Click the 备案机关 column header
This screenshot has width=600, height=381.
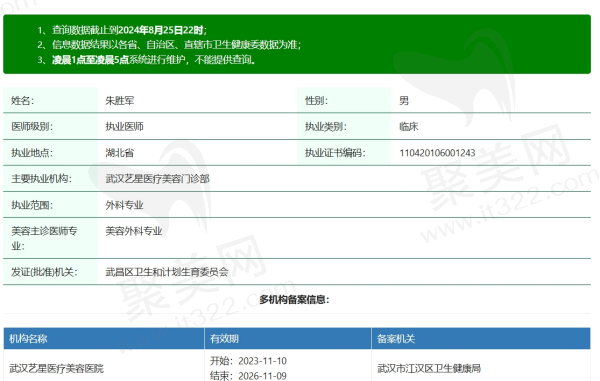click(x=396, y=339)
